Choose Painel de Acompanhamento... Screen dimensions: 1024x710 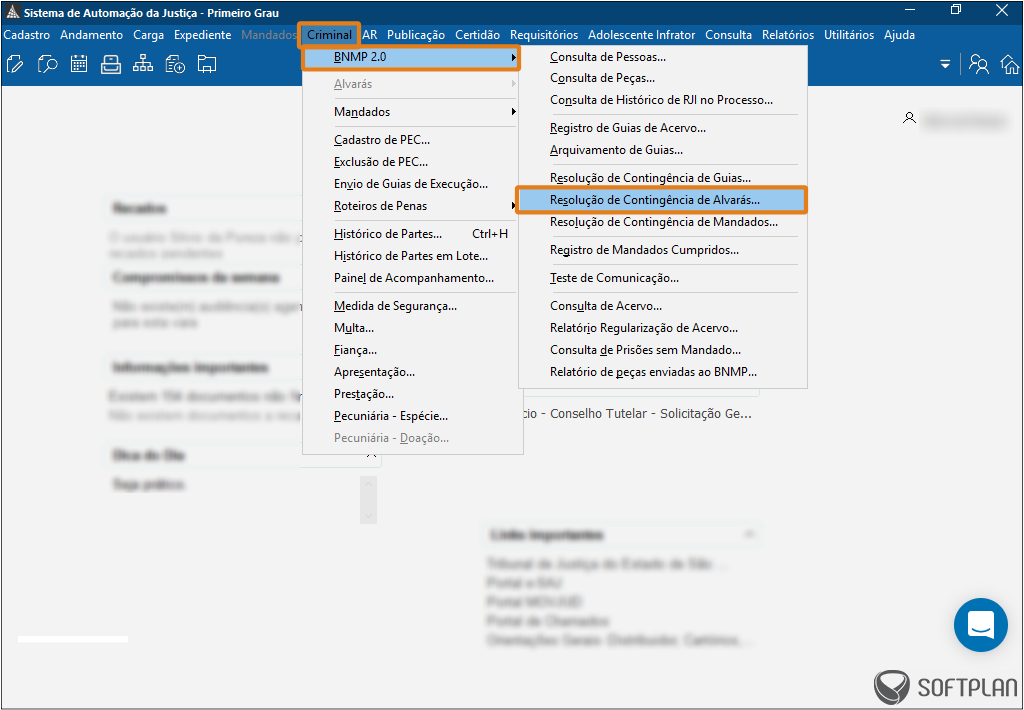click(x=413, y=278)
